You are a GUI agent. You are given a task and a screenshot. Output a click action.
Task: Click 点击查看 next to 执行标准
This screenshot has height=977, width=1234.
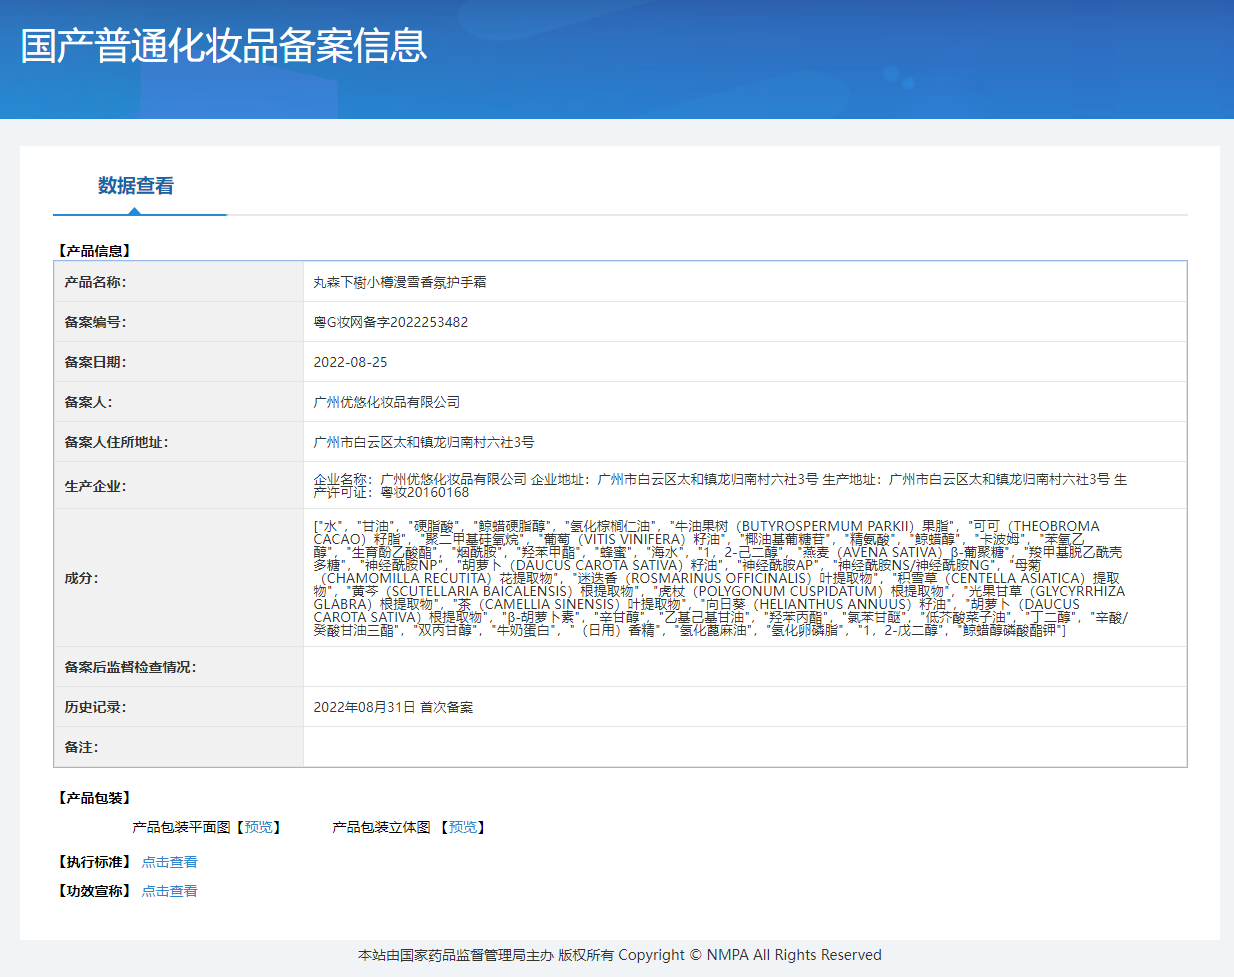169,862
